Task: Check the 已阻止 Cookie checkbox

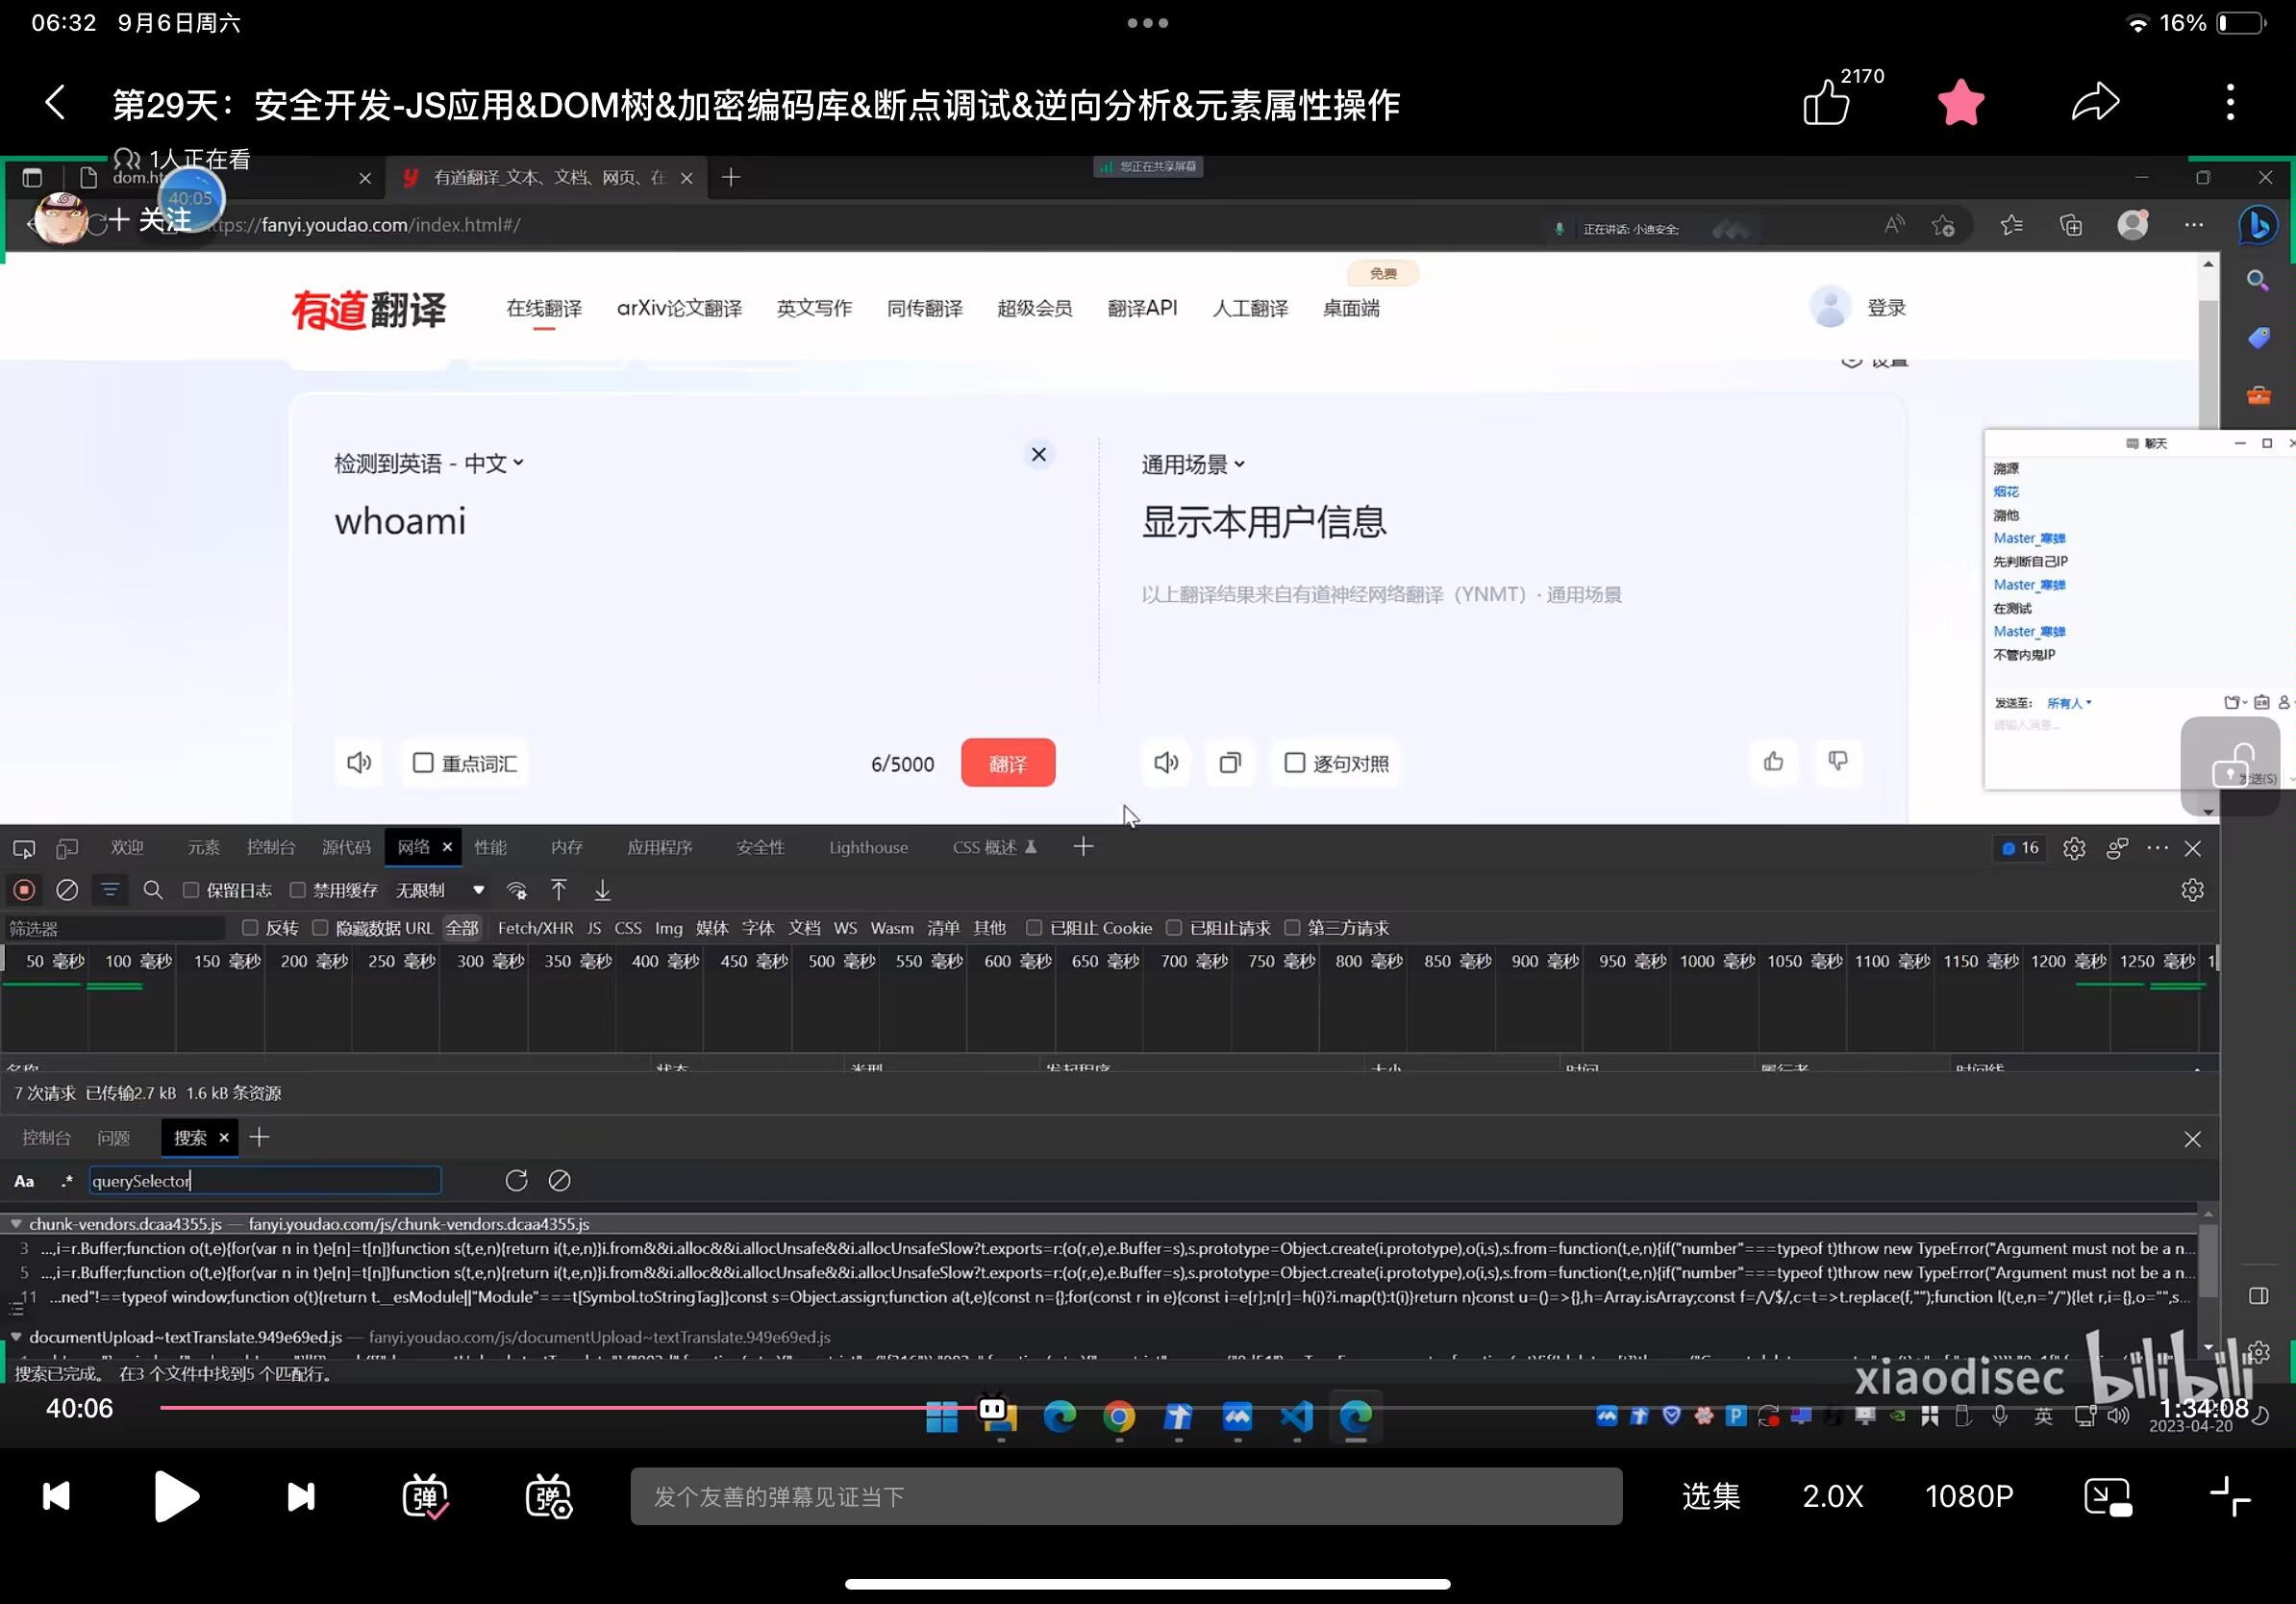Action: click(1034, 928)
